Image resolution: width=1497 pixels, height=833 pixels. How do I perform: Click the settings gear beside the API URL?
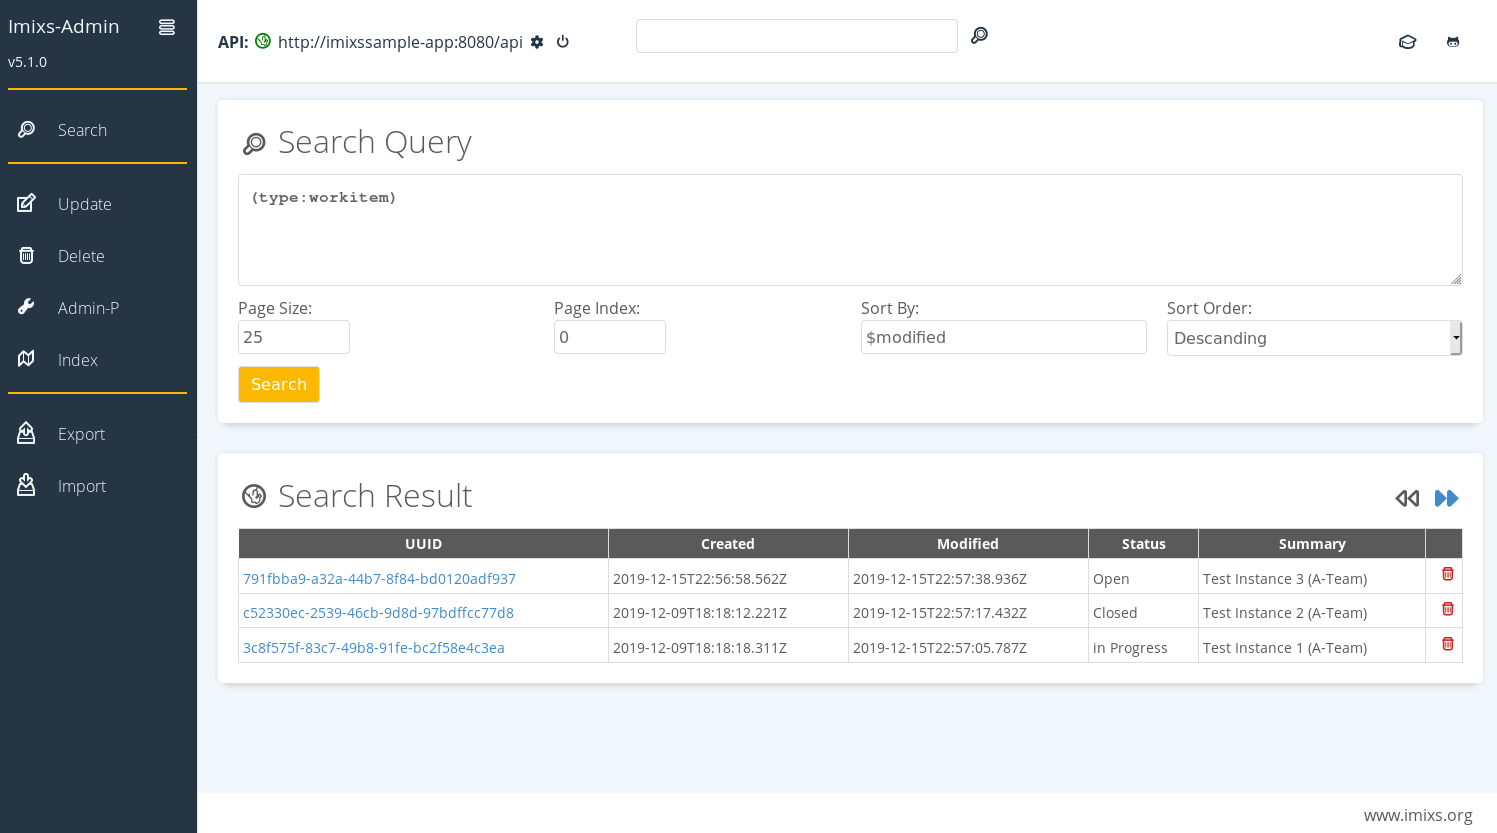coord(537,42)
